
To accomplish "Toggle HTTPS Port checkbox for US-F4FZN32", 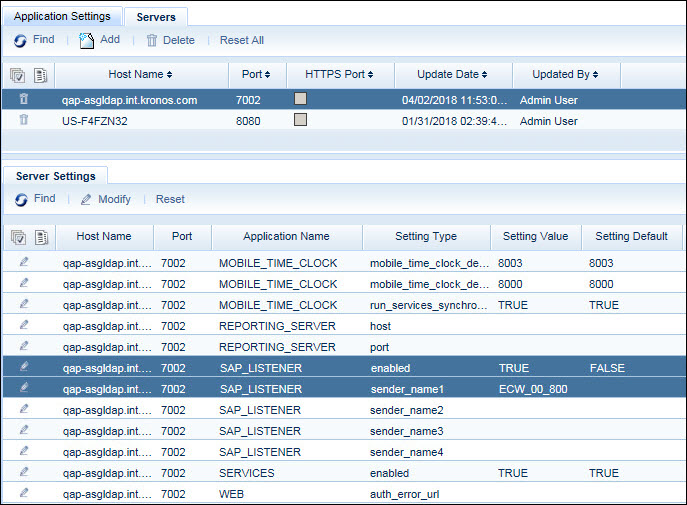I will (300, 120).
